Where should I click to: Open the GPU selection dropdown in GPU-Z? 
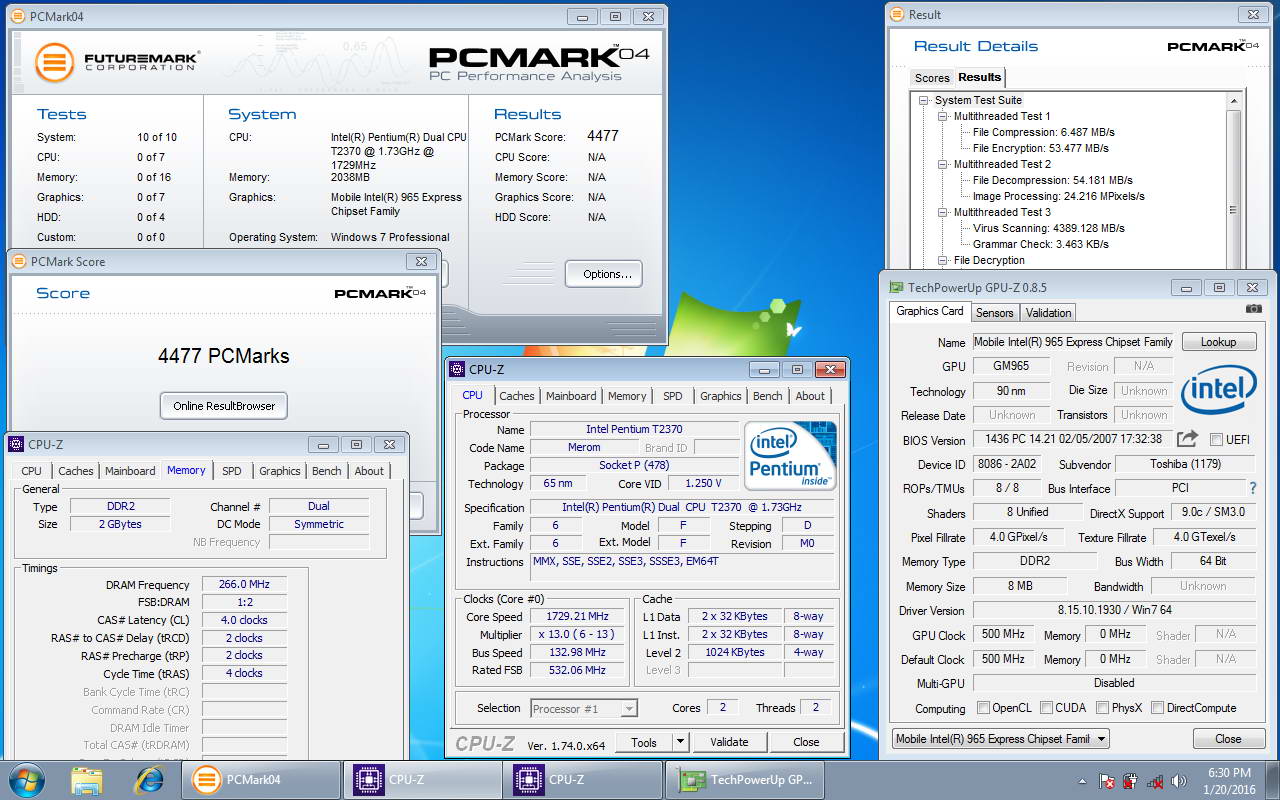tap(1001, 739)
